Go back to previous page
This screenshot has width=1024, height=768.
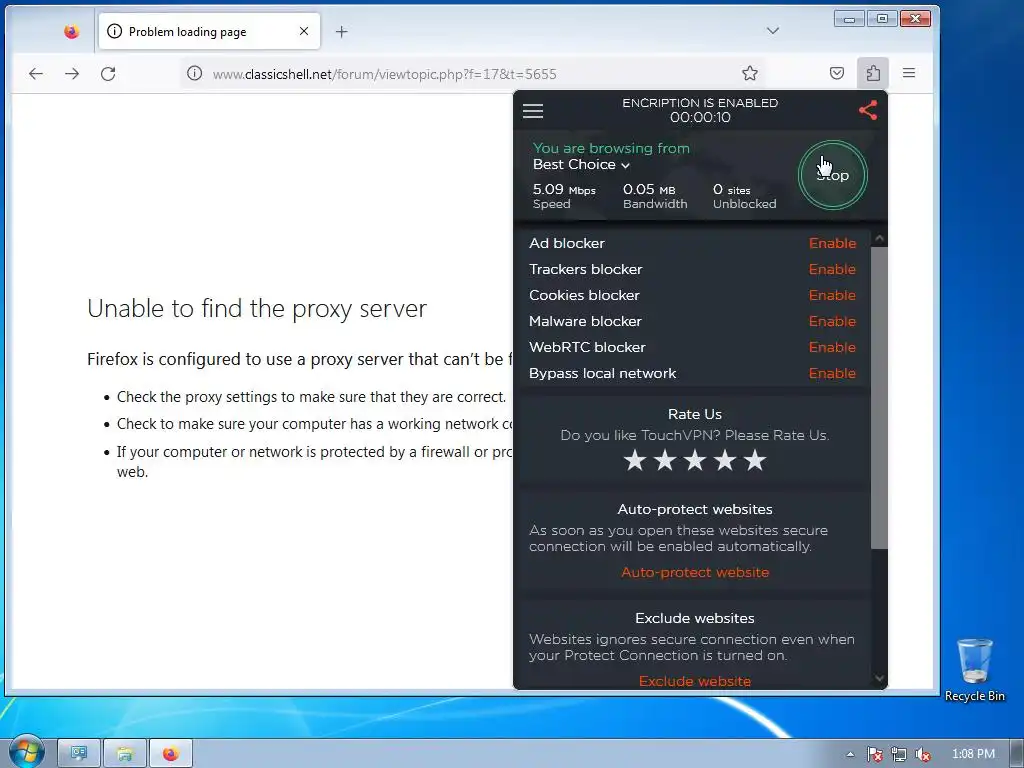pos(36,74)
